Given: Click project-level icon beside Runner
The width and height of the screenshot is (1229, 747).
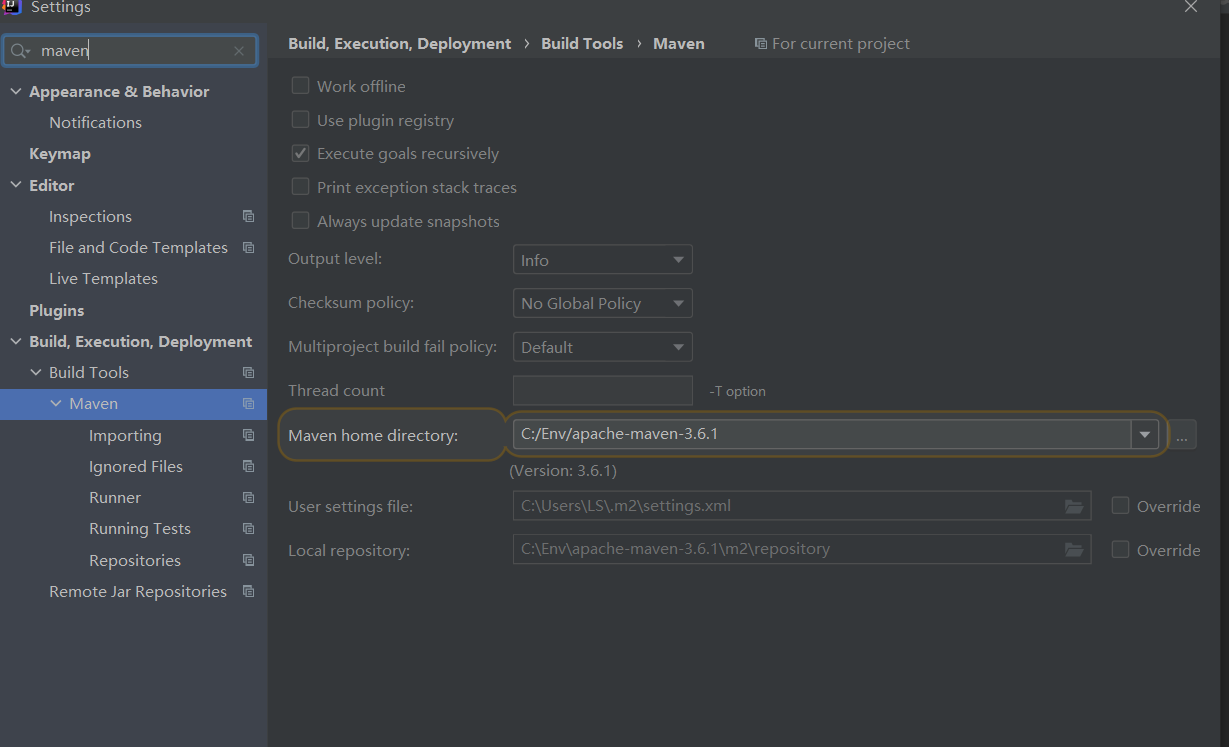Looking at the screenshot, I should pos(249,498).
